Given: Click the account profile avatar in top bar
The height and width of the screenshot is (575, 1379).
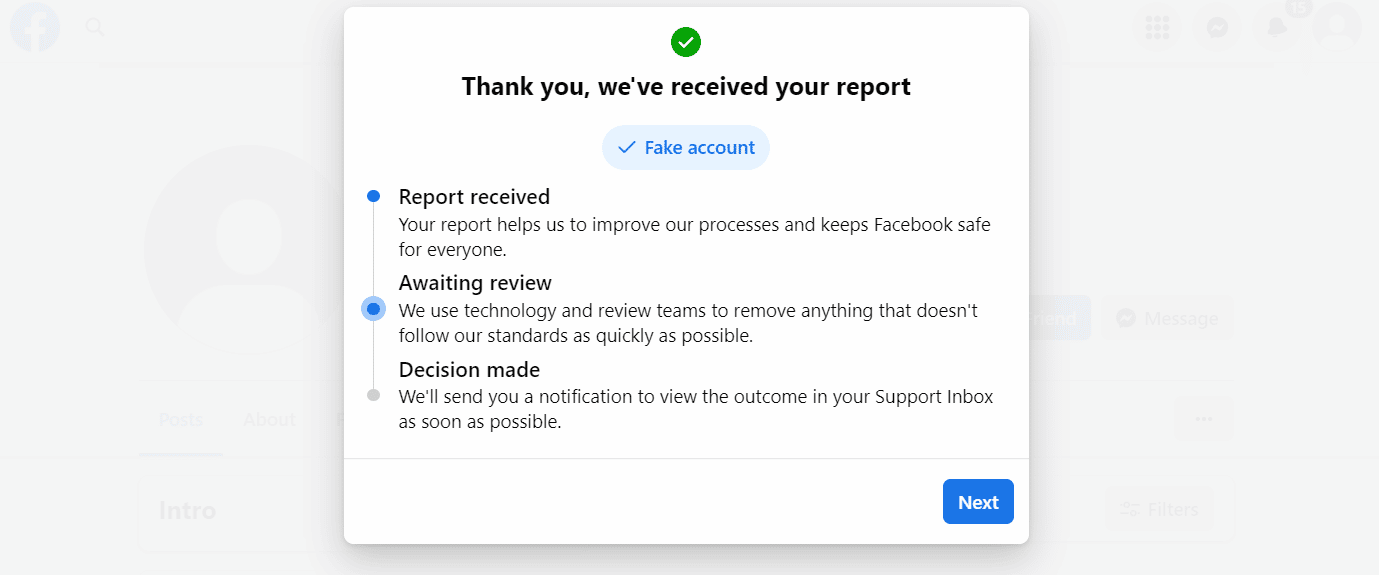Looking at the screenshot, I should click(x=1337, y=27).
